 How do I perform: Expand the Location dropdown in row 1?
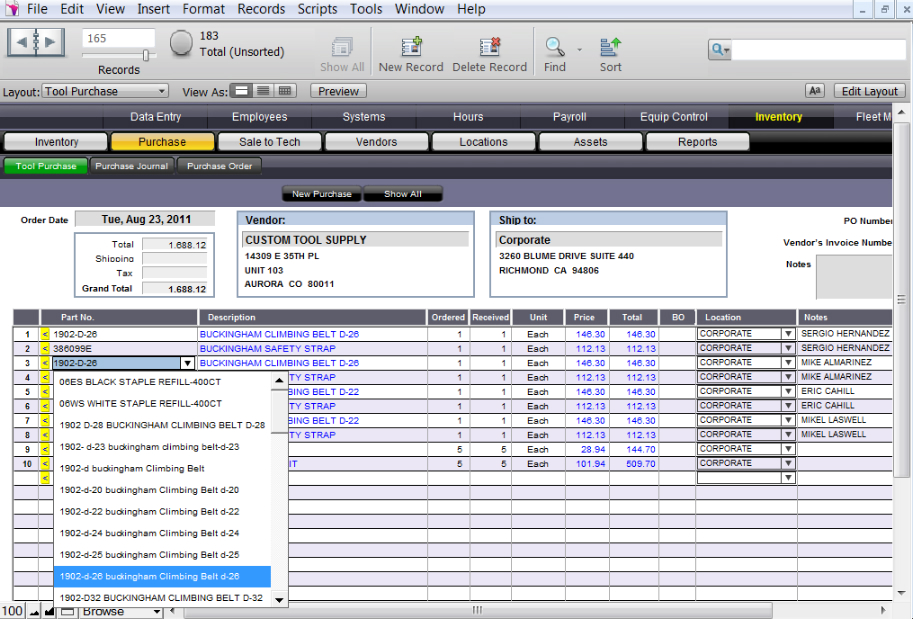coord(788,334)
